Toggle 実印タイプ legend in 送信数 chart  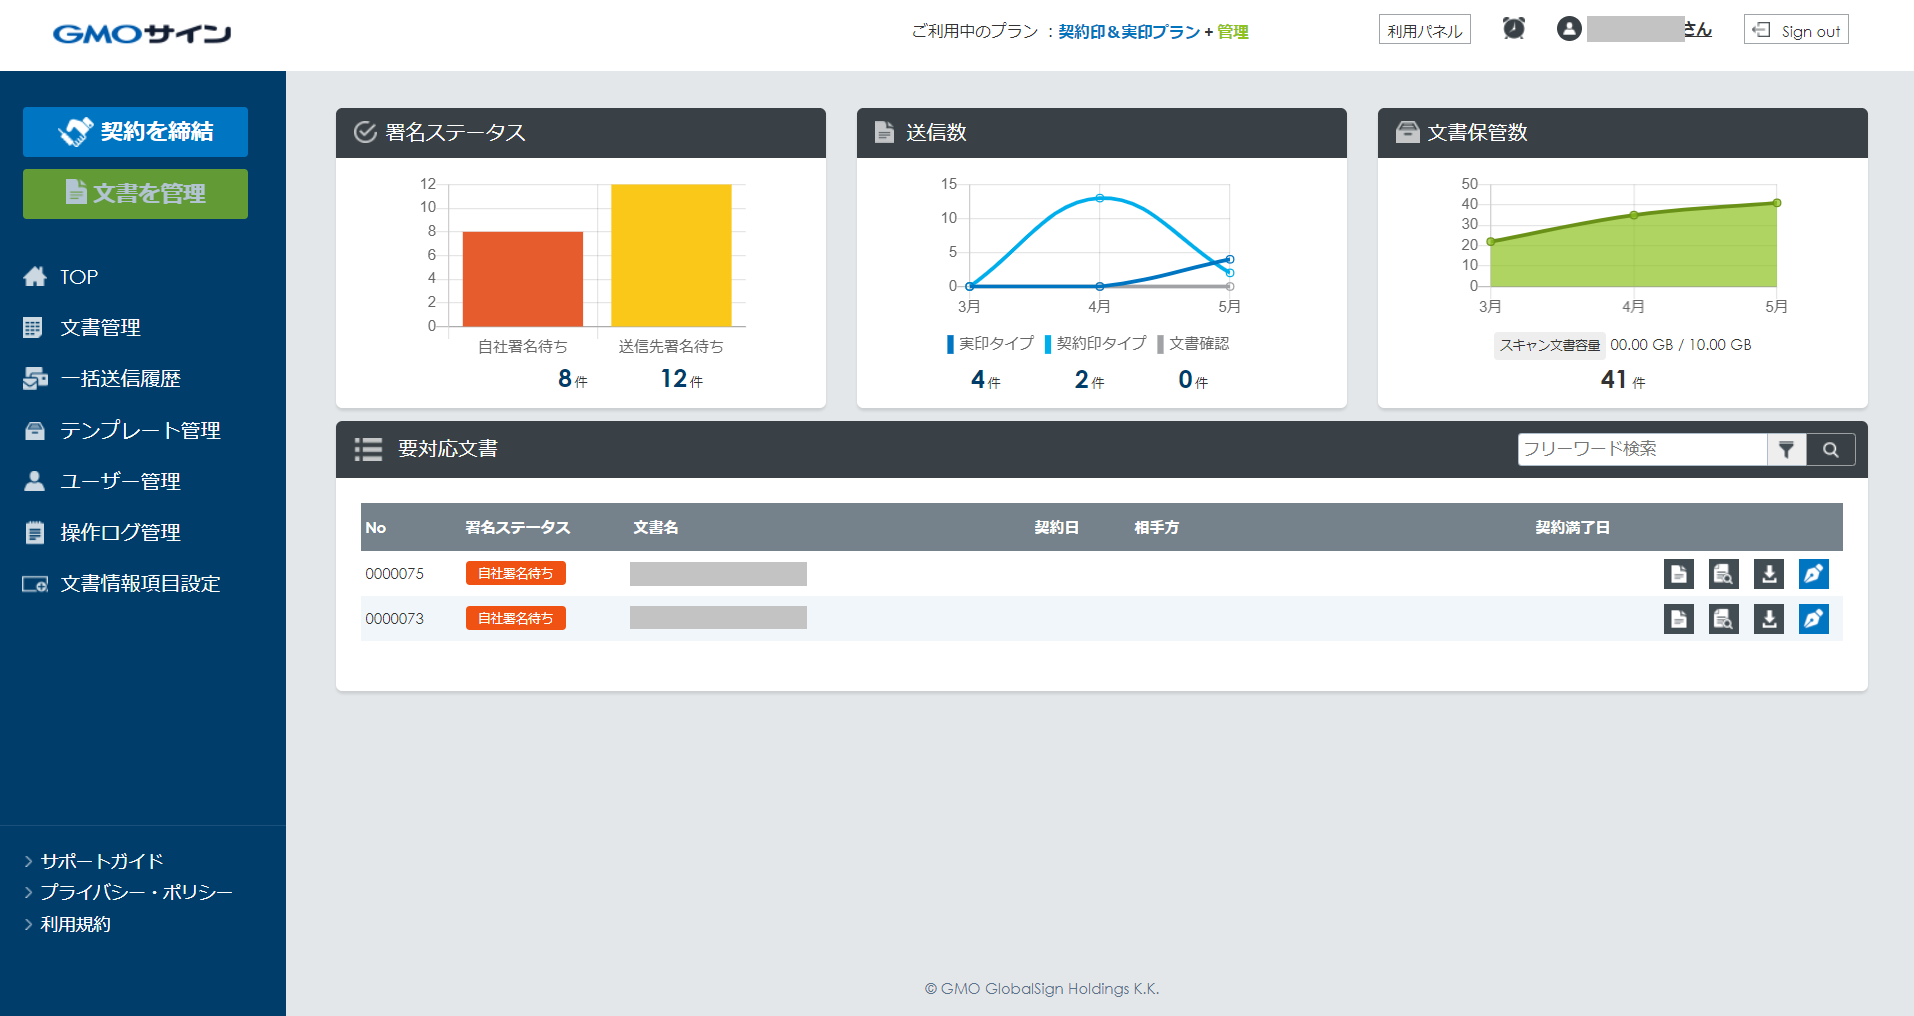click(x=991, y=344)
